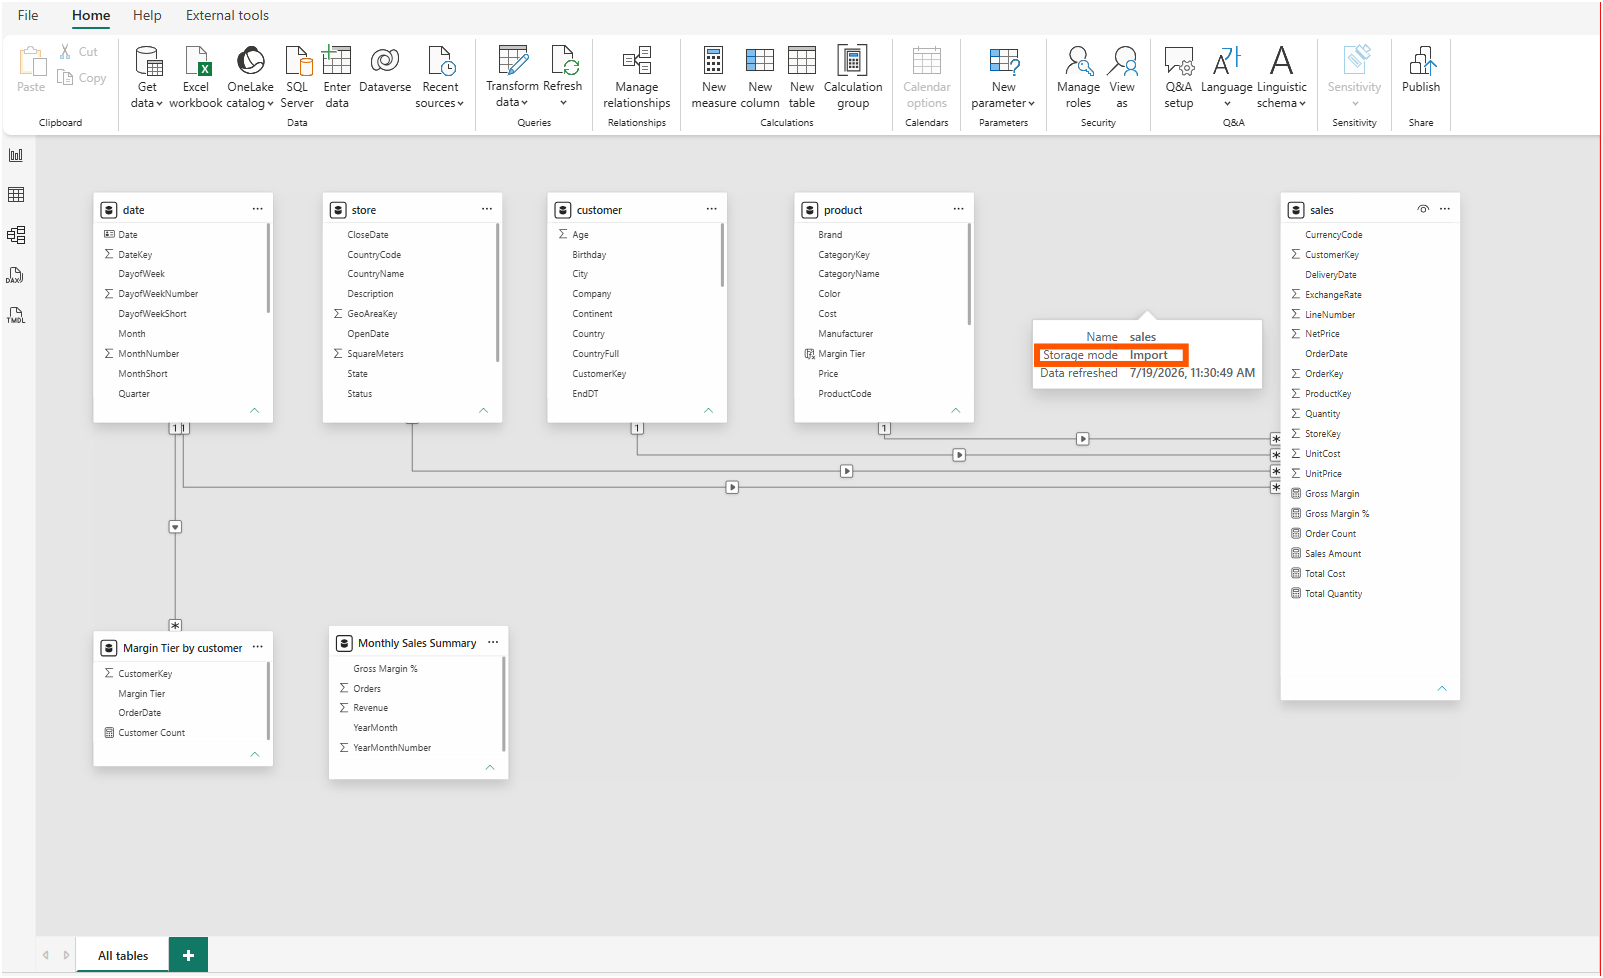Click View as roles icon
1603x978 pixels.
click(1123, 61)
